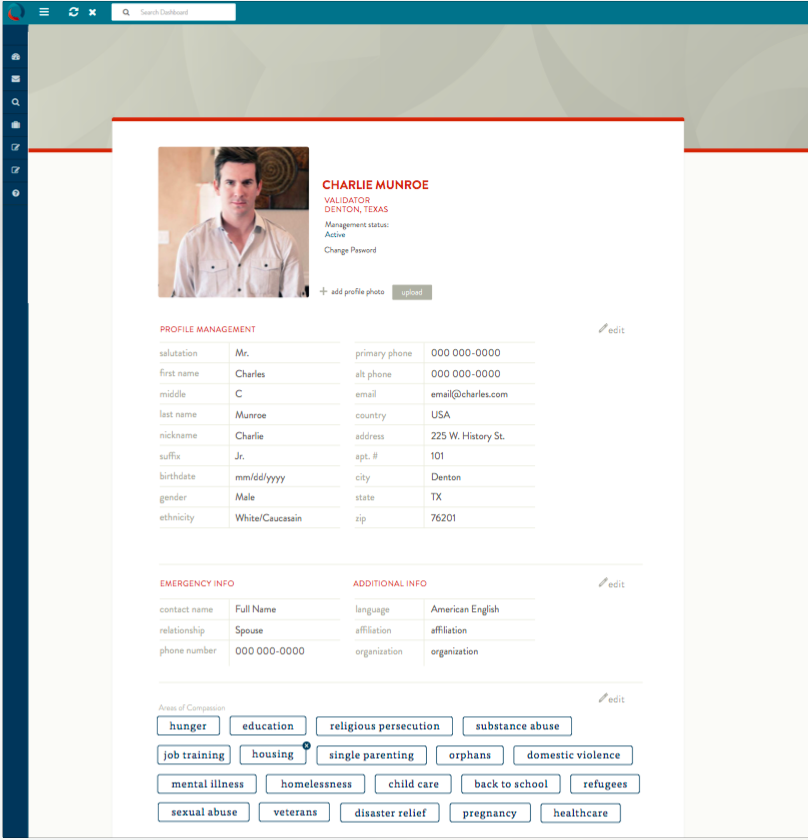Click the salutation value Mr.

coord(242,353)
